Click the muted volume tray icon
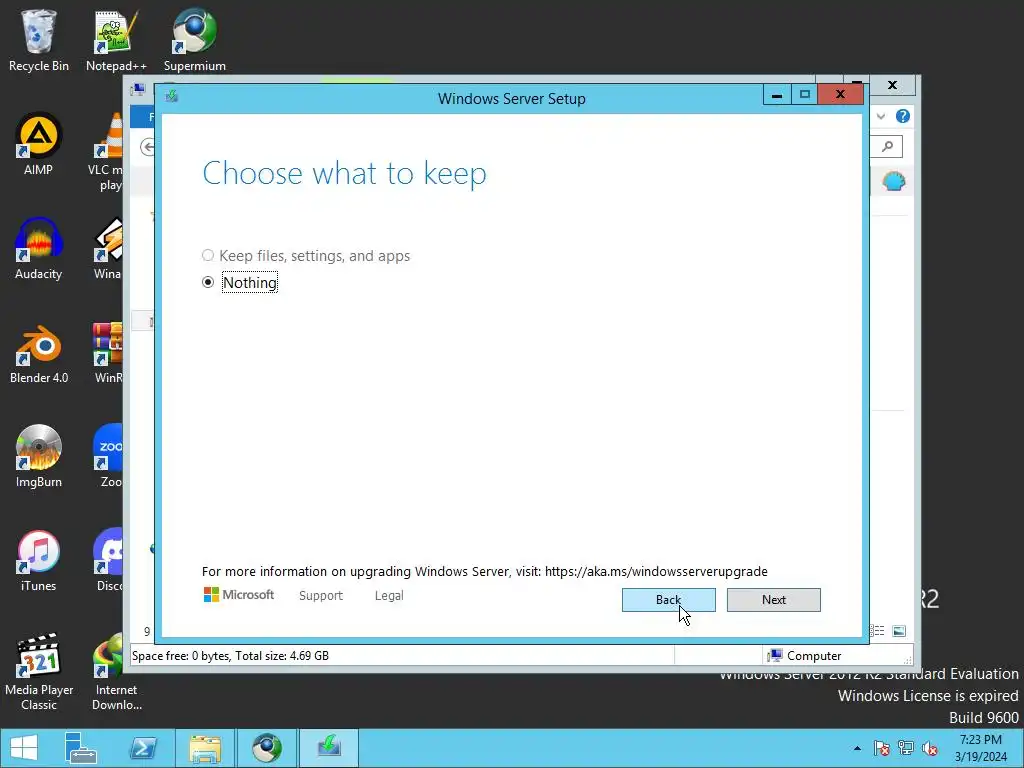 pyautogui.click(x=930, y=748)
